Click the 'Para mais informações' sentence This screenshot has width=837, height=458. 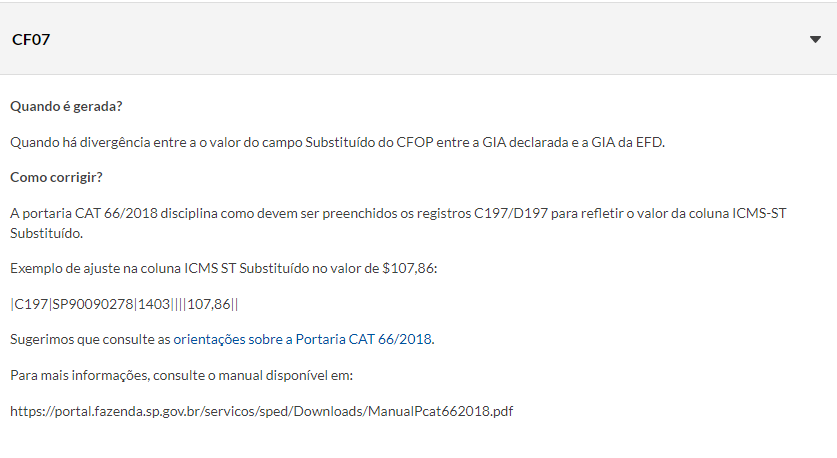[x=181, y=376]
